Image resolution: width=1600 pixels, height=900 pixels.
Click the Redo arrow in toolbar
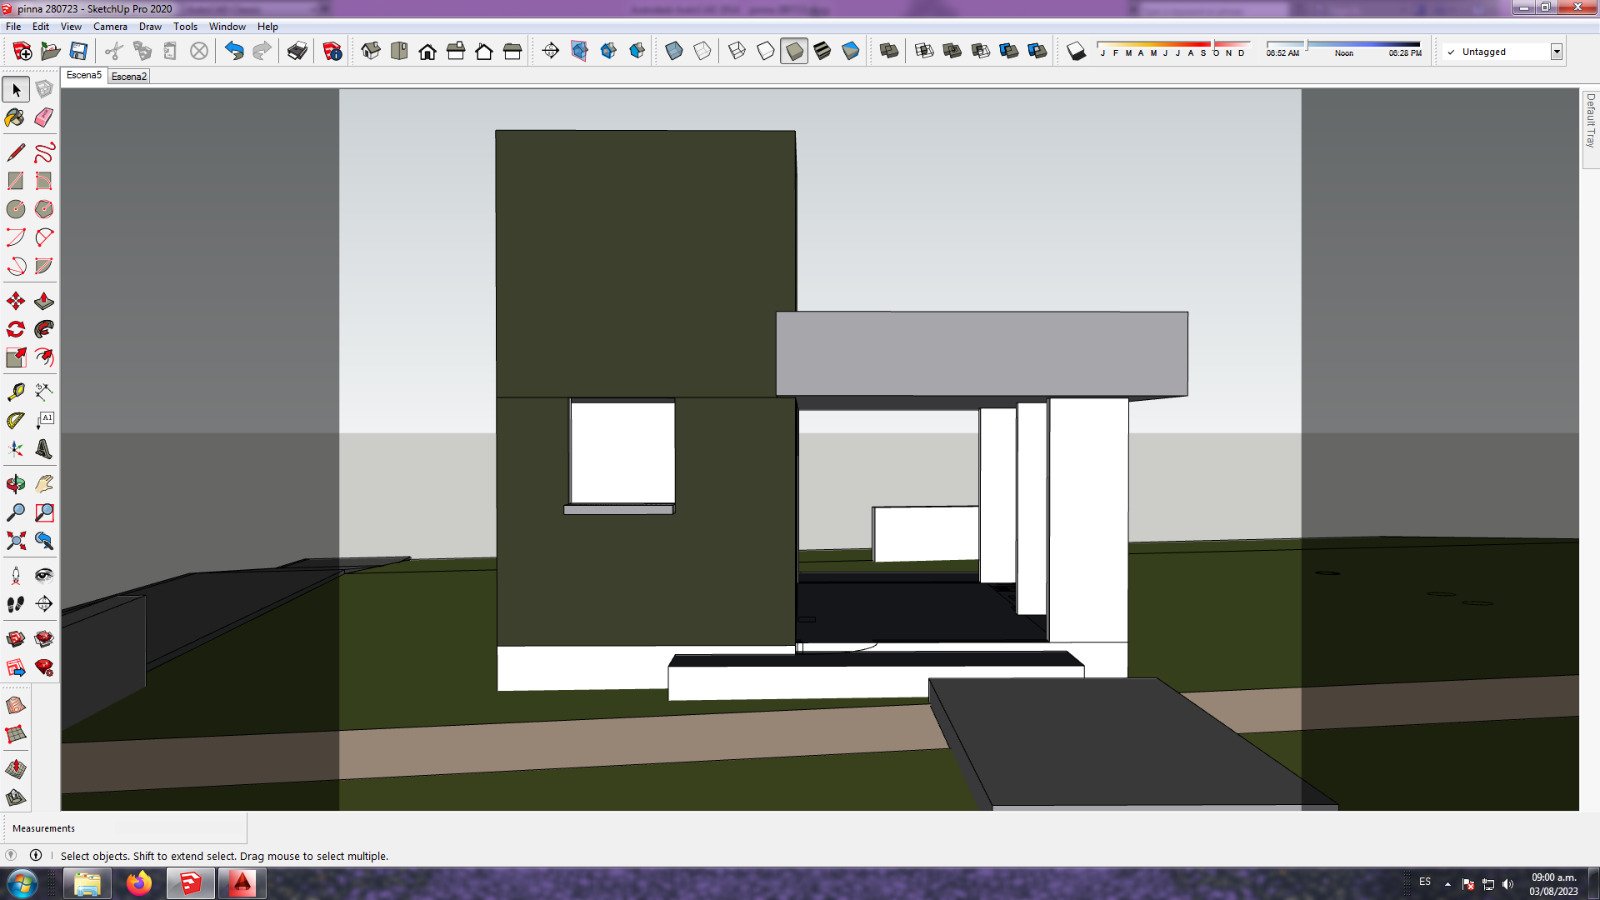click(x=262, y=51)
